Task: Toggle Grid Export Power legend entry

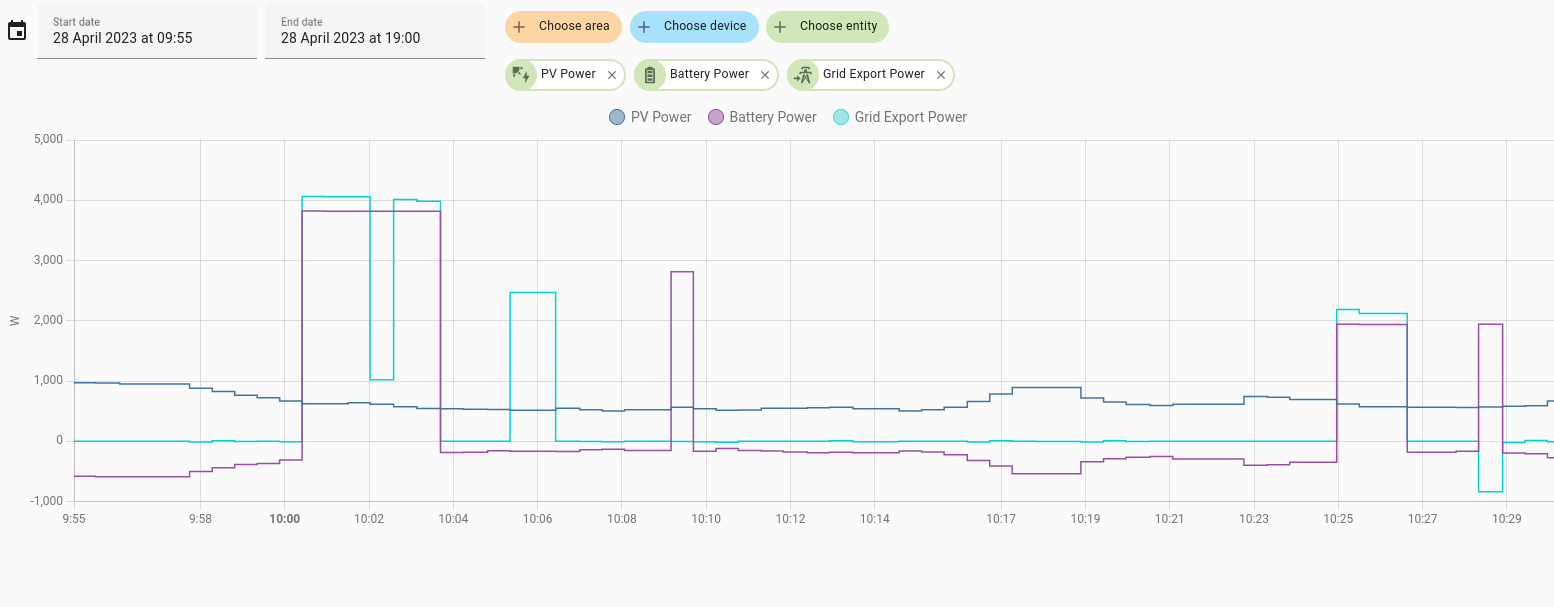Action: point(900,117)
